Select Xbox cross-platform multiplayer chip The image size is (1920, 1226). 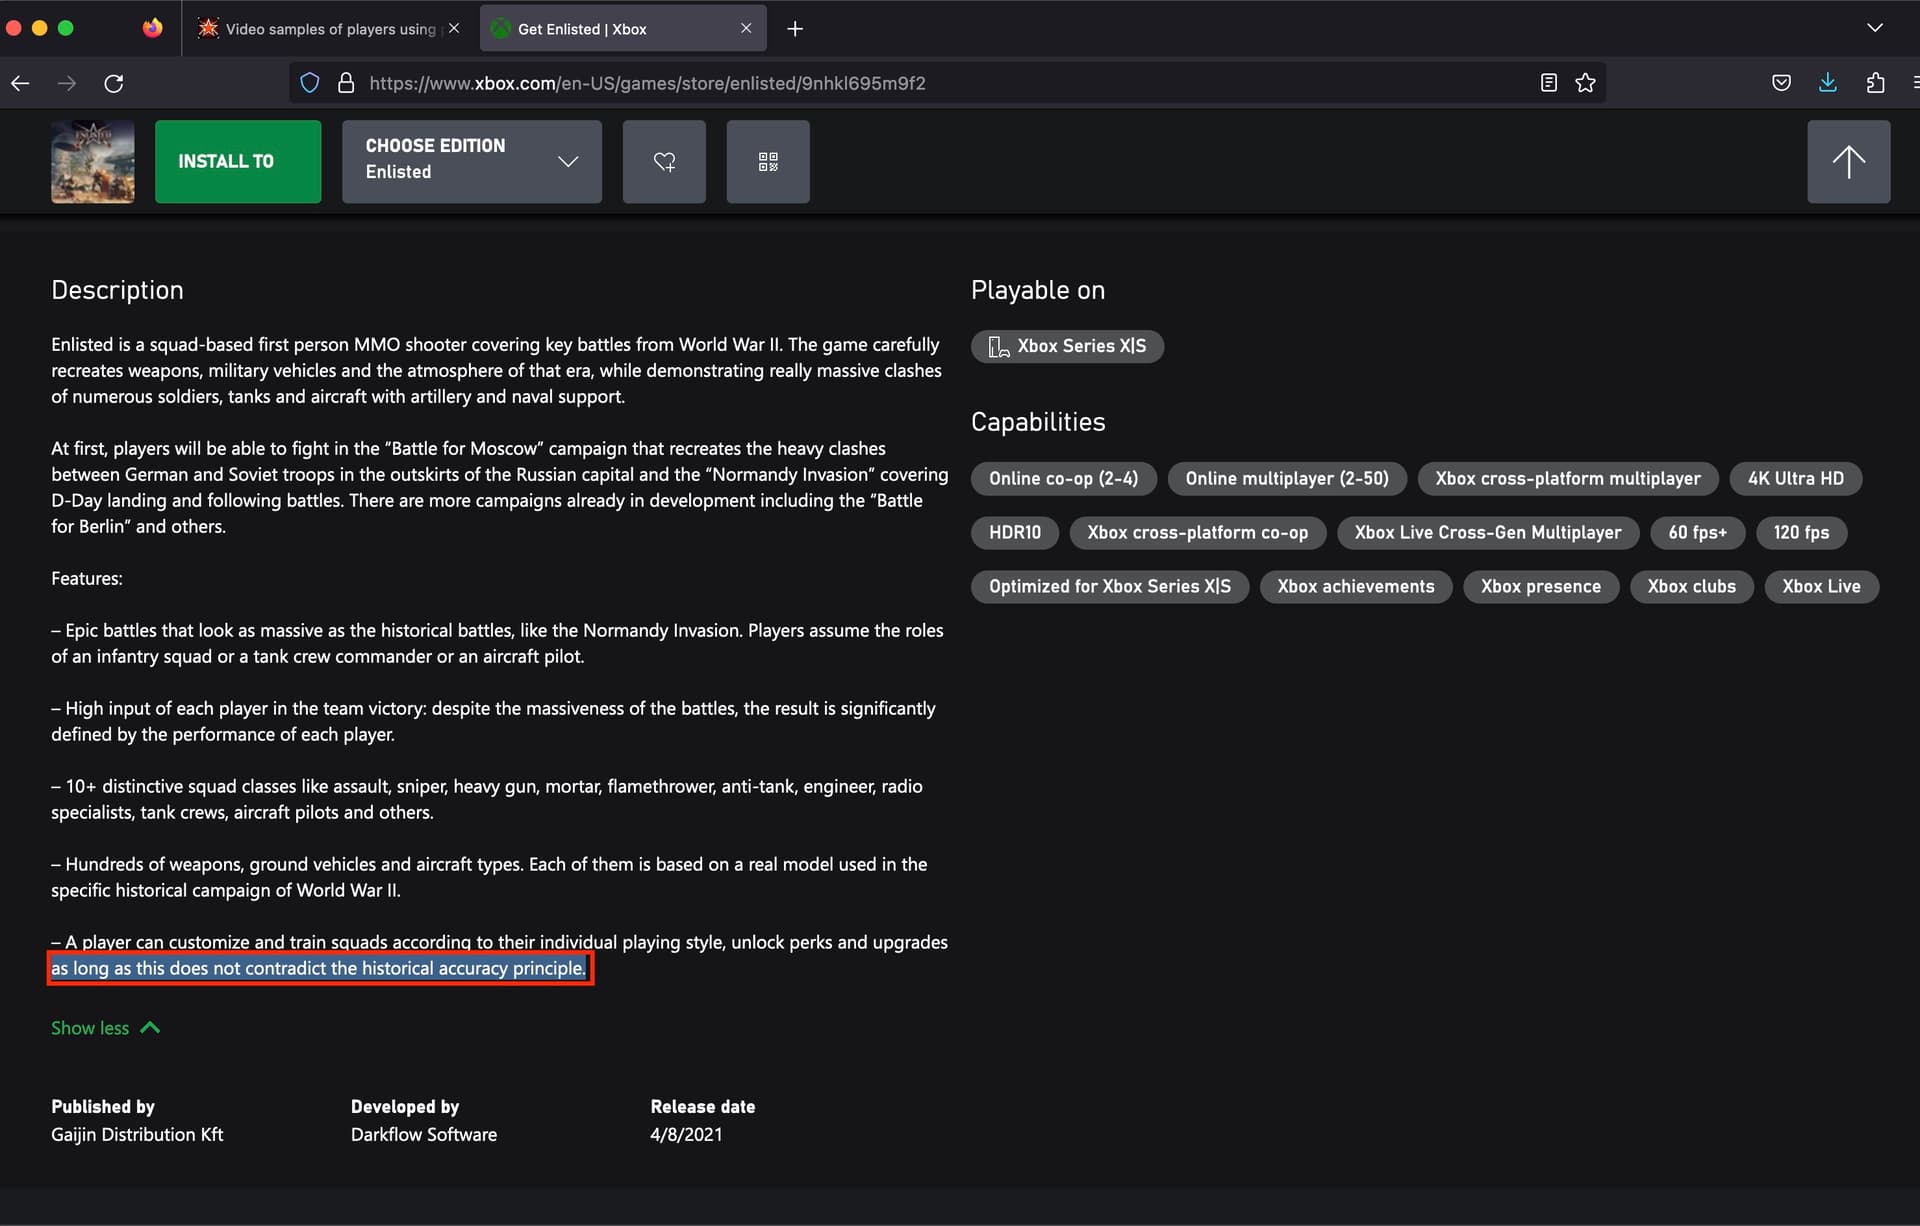pyautogui.click(x=1567, y=478)
